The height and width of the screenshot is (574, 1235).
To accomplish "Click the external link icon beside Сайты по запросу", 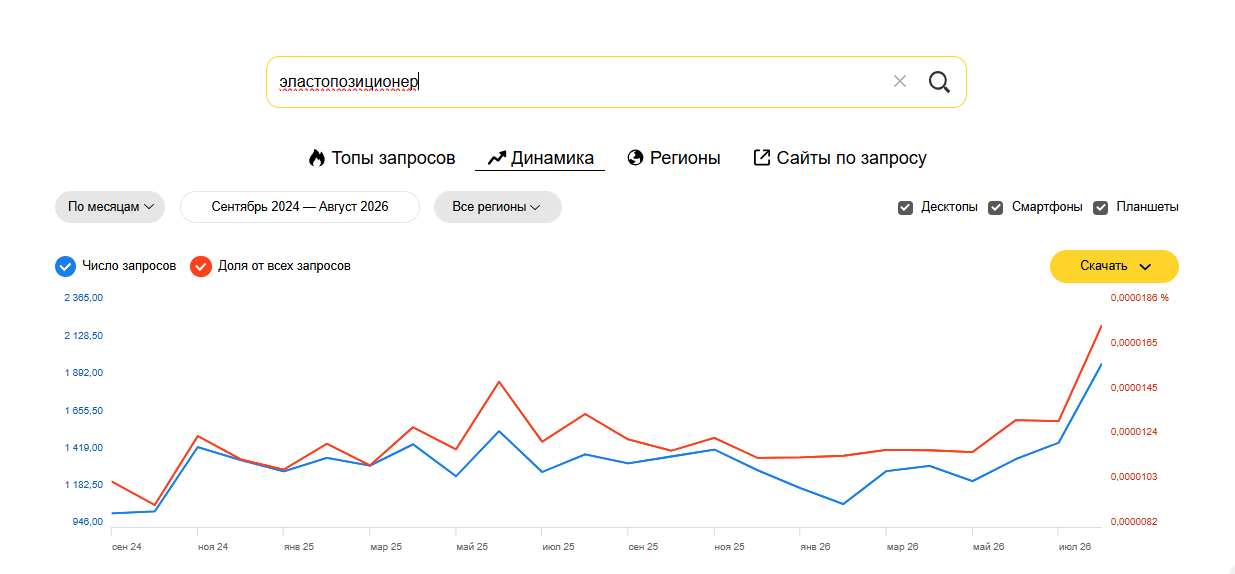I will click(761, 157).
